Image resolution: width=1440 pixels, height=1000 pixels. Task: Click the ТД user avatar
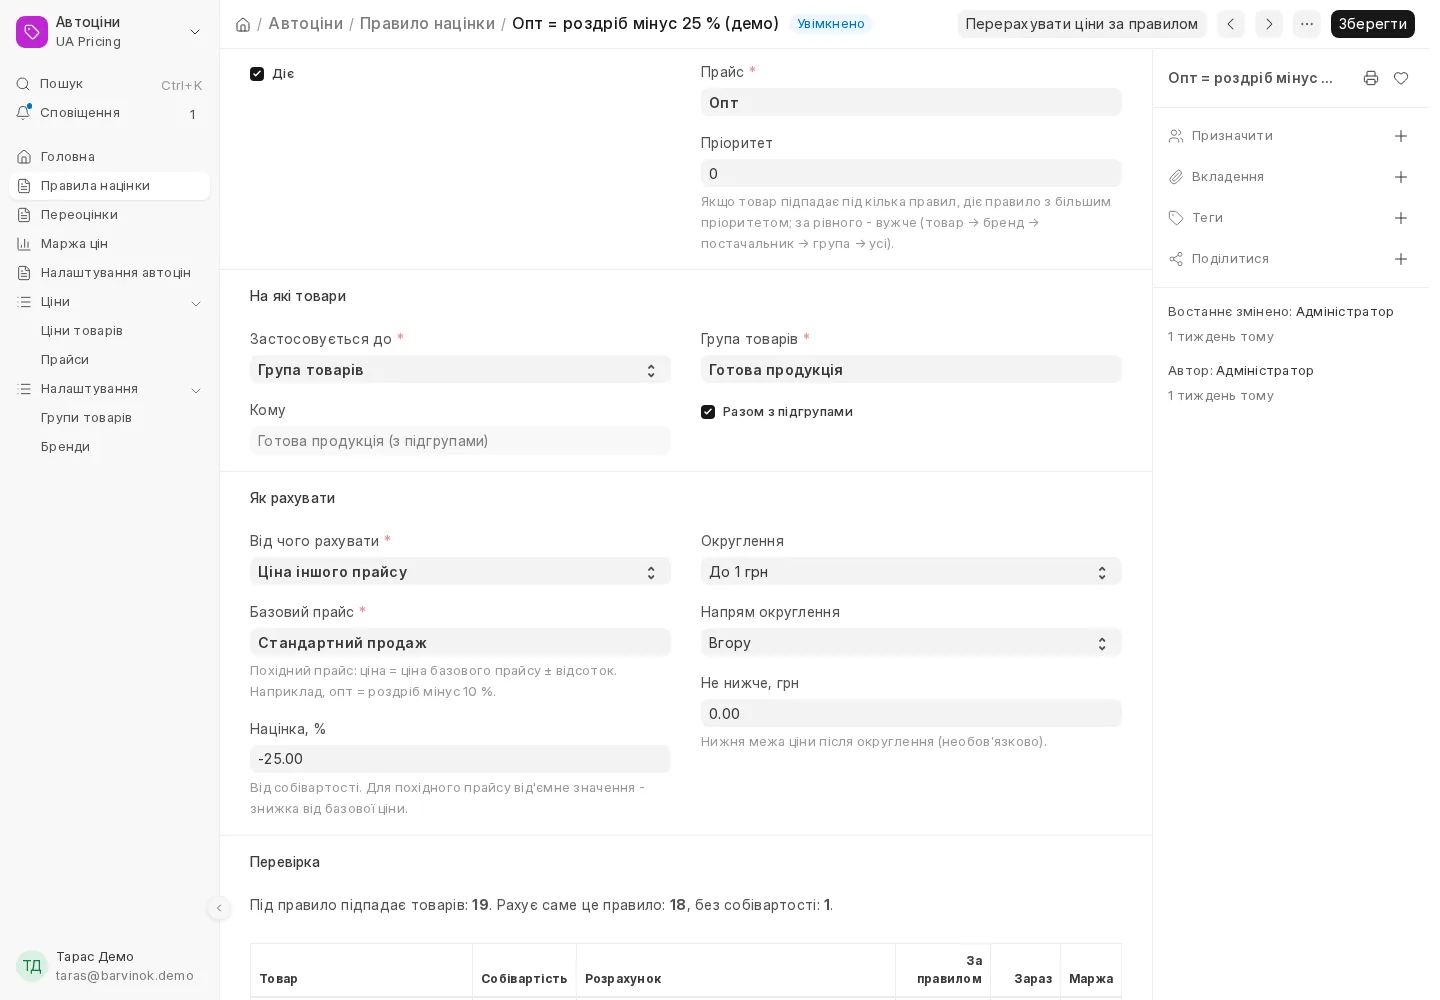point(32,966)
